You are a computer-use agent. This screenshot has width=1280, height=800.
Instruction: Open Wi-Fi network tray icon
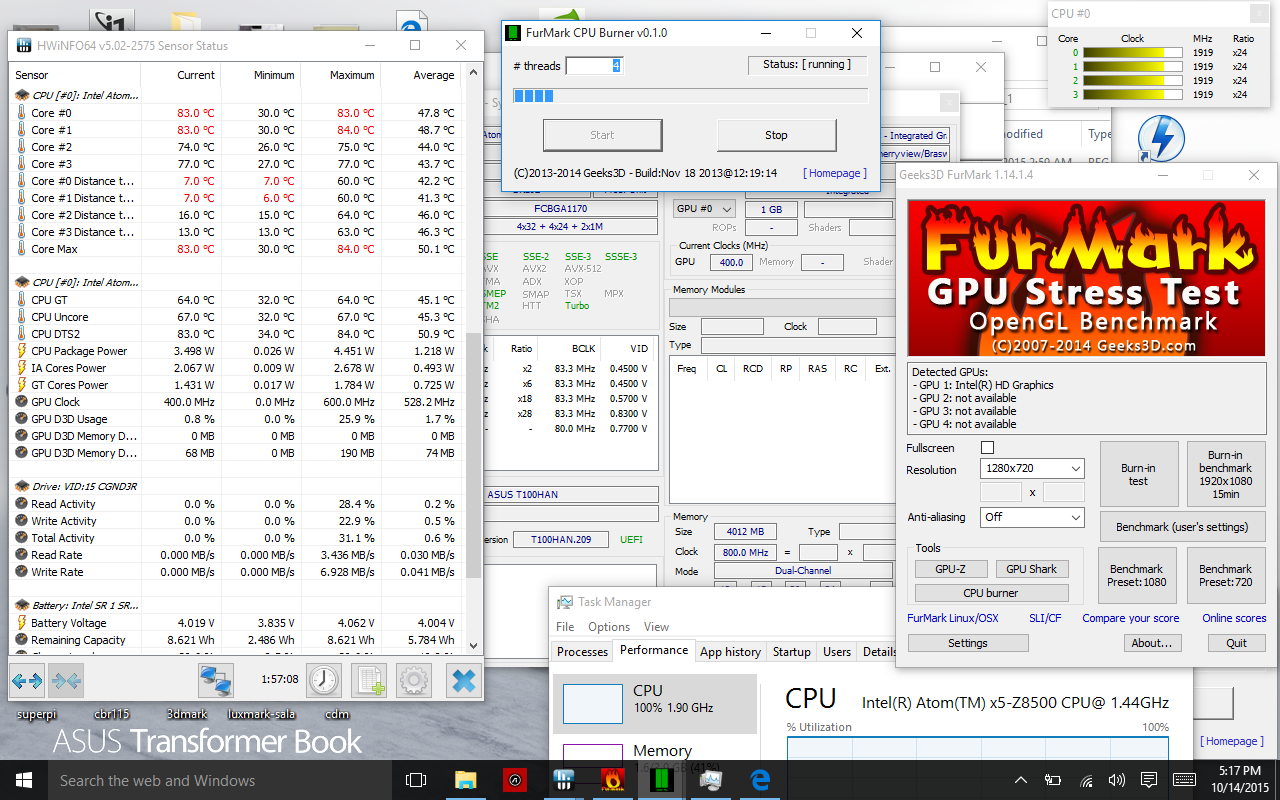click(x=1086, y=780)
